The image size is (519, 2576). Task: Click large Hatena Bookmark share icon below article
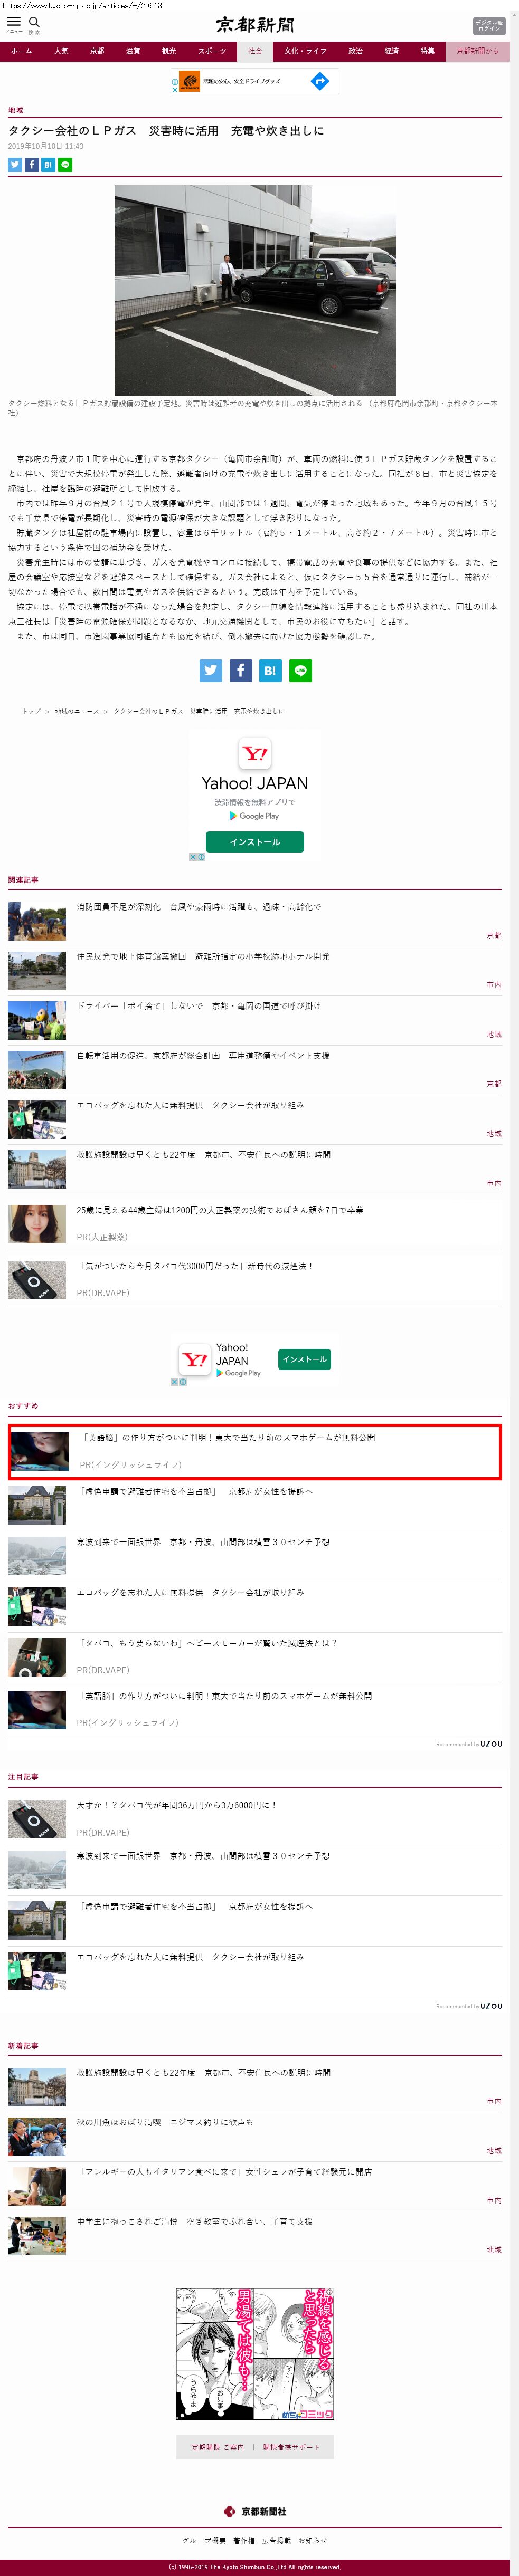[270, 670]
